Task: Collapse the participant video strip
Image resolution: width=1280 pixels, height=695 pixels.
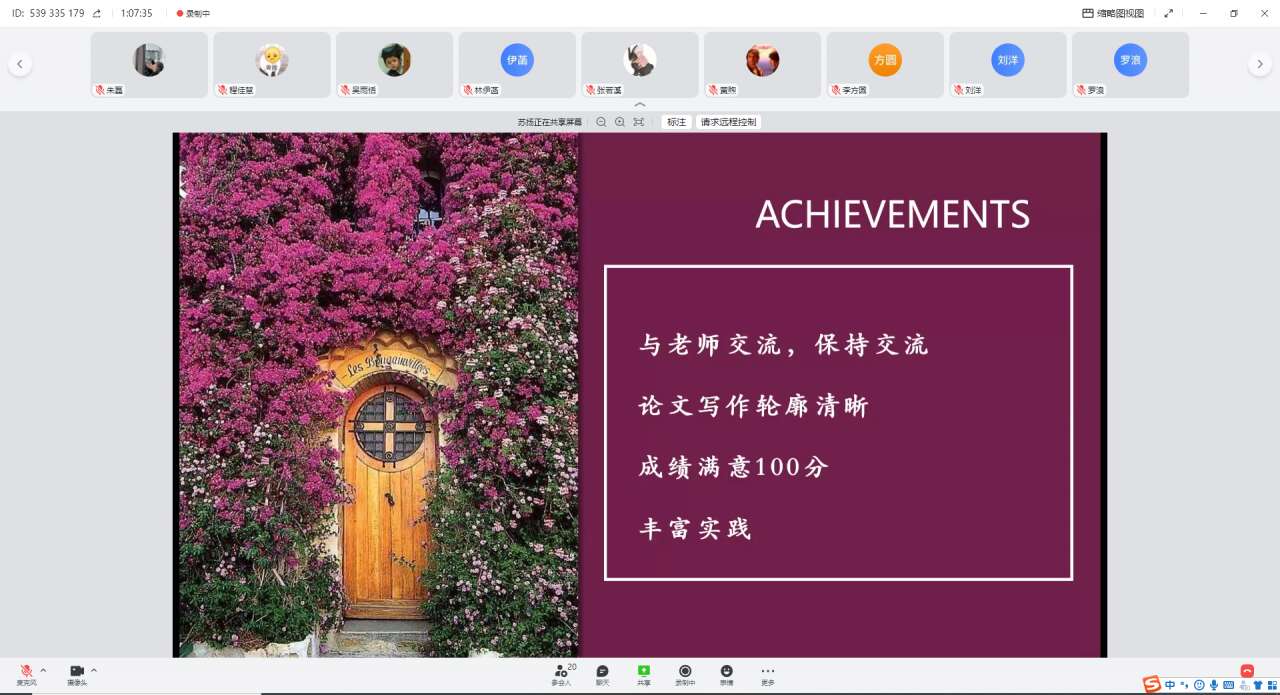Action: [640, 104]
